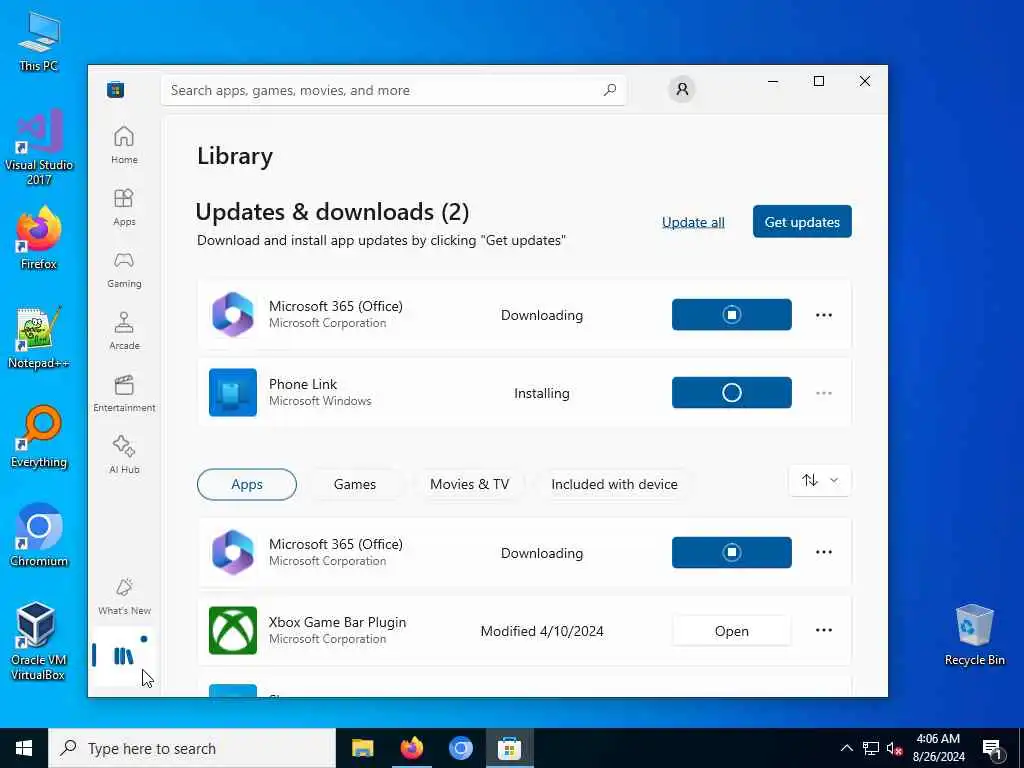The image size is (1024, 768).
Task: Click the Phone Link app icon
Action: pyautogui.click(x=233, y=392)
